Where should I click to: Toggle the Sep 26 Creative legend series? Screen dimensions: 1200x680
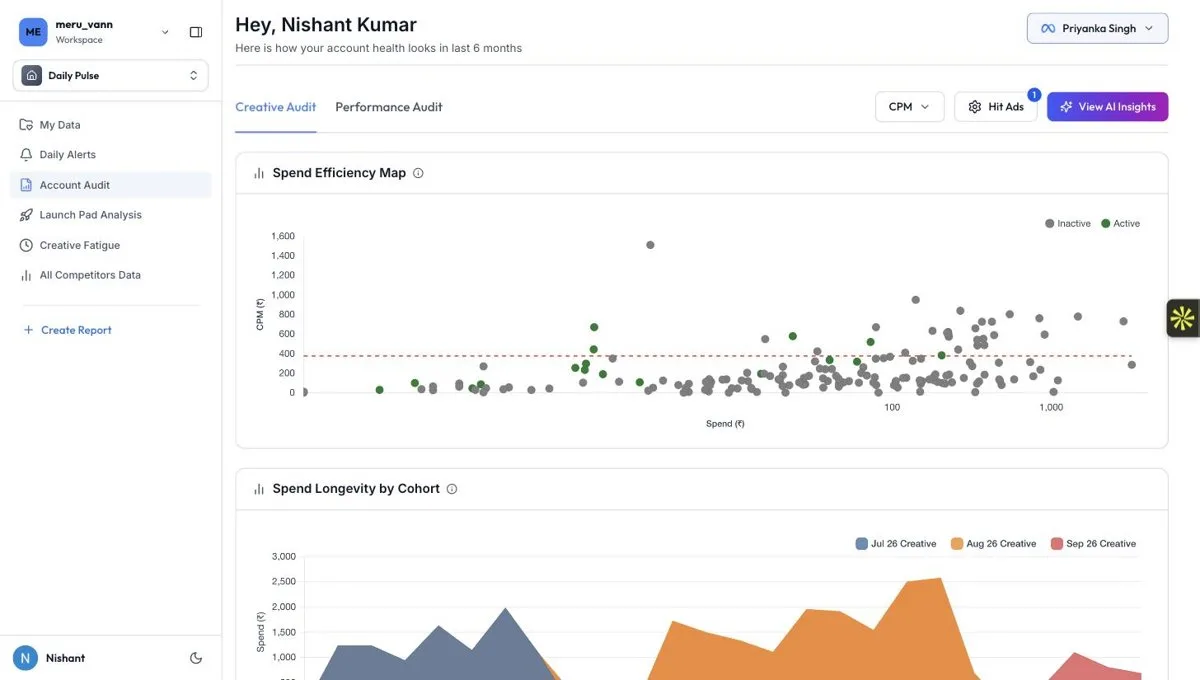pos(1093,544)
